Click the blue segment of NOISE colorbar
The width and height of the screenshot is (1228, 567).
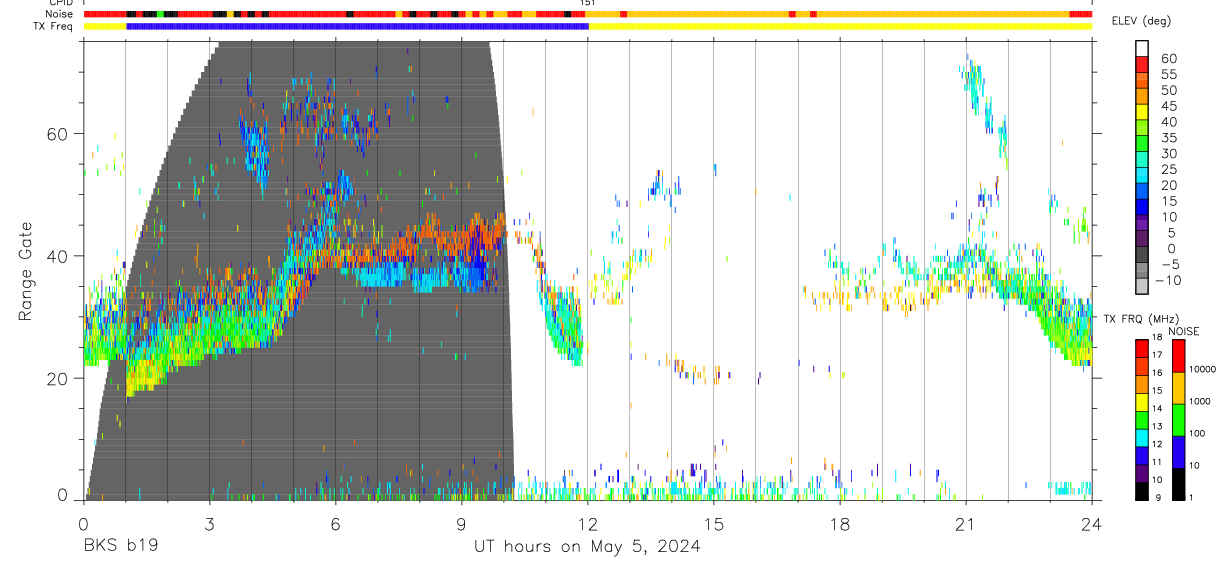pos(1178,450)
